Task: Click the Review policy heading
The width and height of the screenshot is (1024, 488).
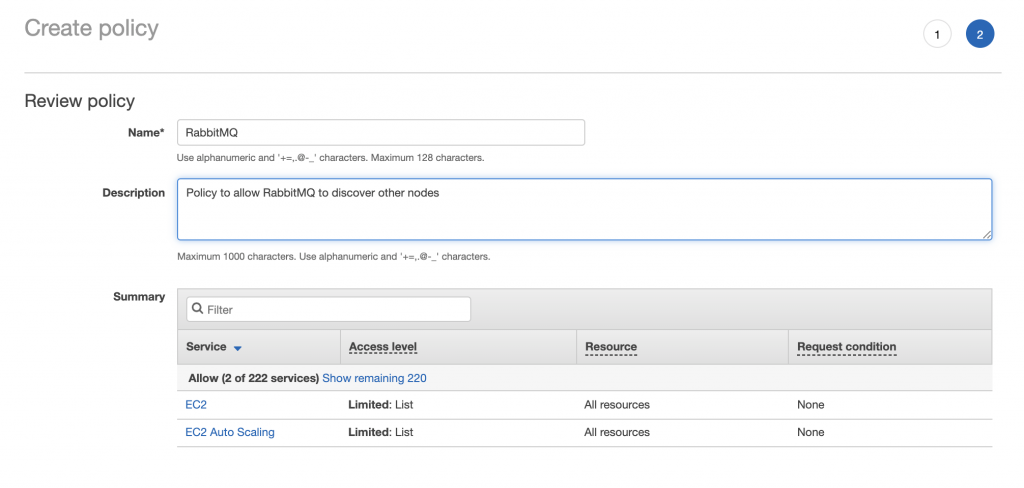Action: pos(80,101)
